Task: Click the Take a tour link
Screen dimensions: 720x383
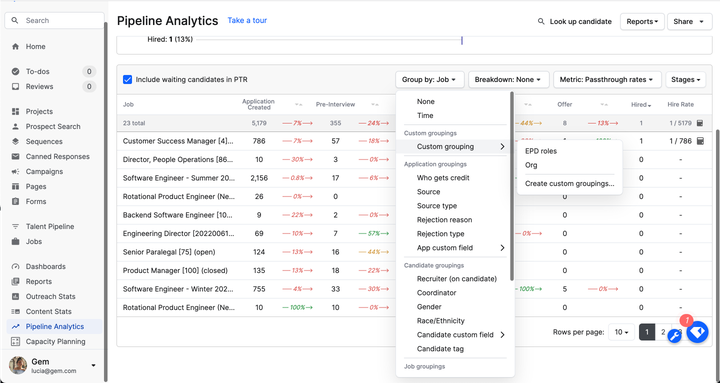Action: coord(247,20)
